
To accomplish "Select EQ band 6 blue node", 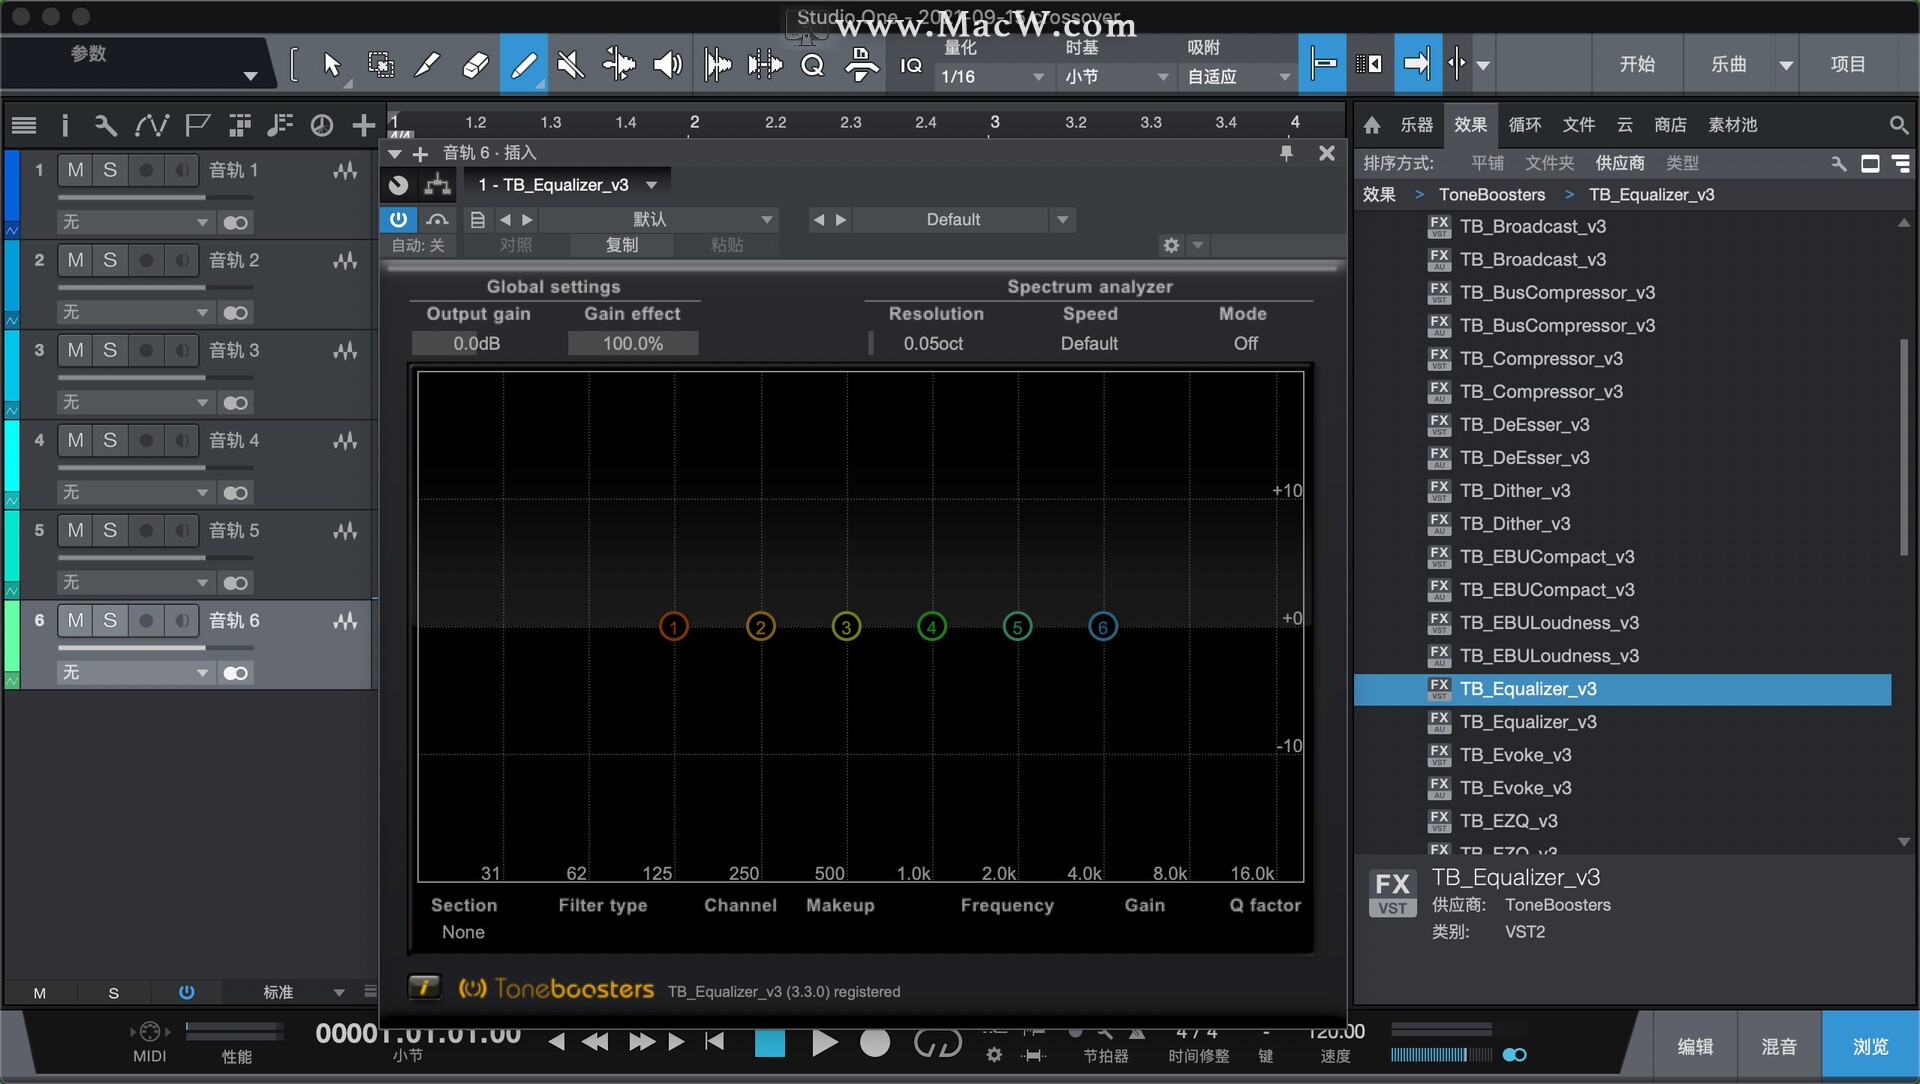I will pos(1103,627).
